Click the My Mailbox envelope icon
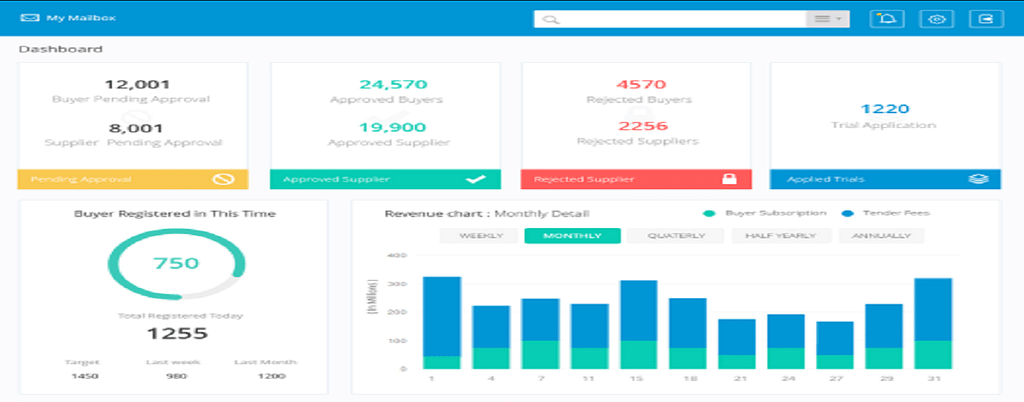 point(28,18)
